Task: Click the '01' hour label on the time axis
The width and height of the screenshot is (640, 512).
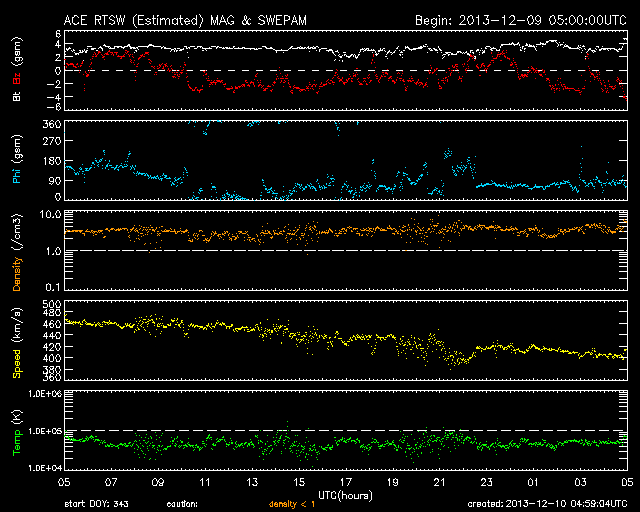Action: point(533,482)
